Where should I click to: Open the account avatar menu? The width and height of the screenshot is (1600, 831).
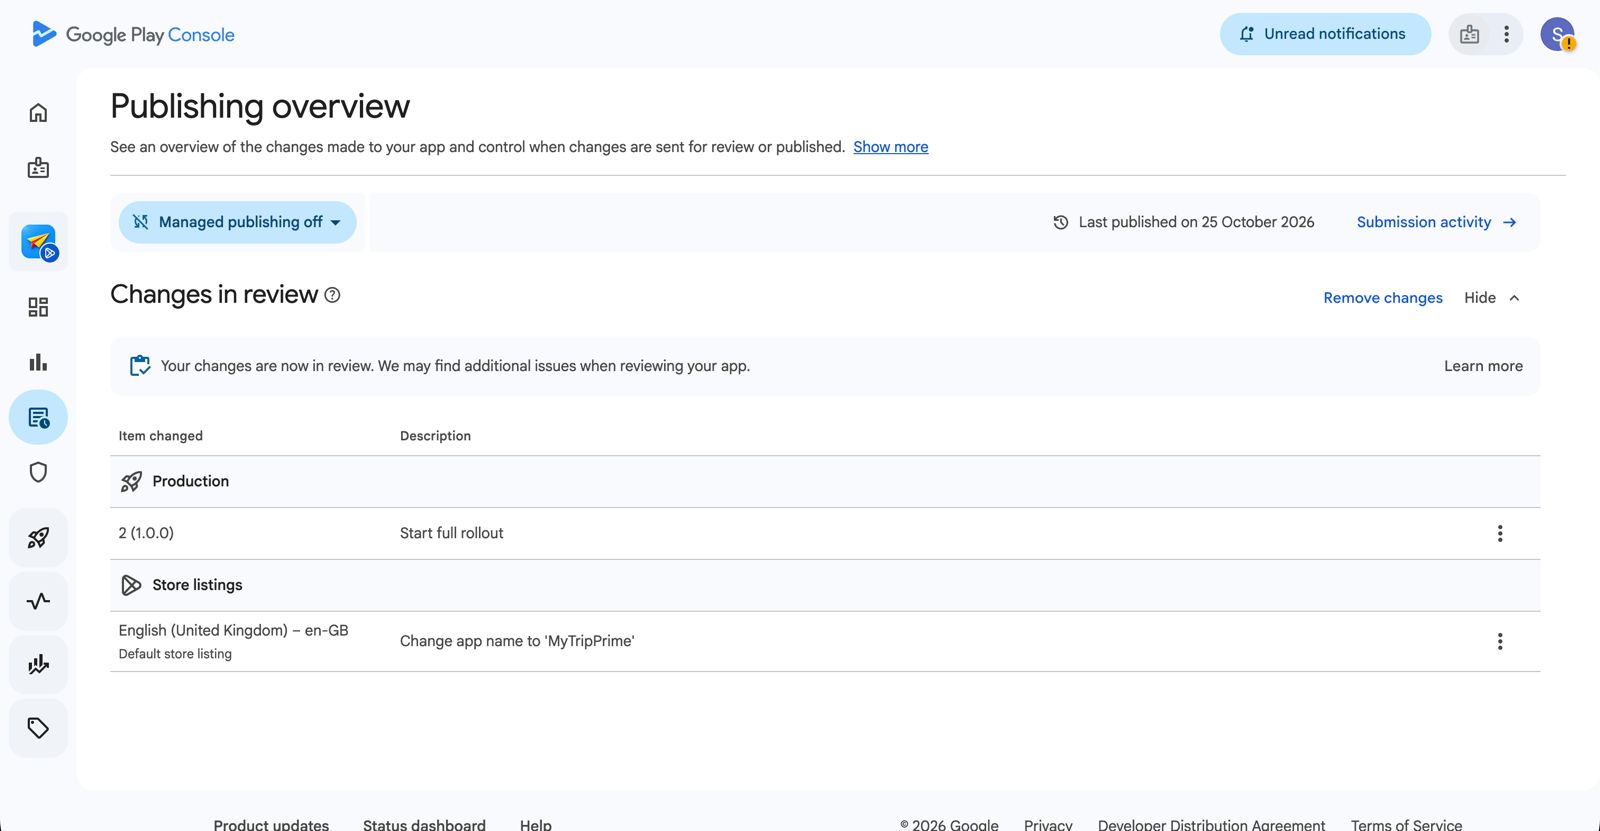point(1557,34)
